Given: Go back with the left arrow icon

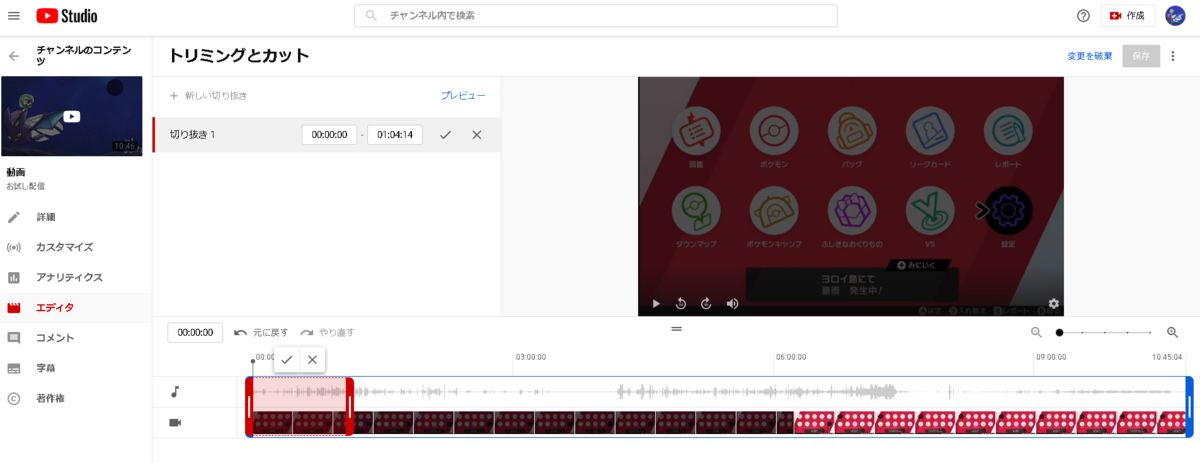Looking at the screenshot, I should click(14, 56).
